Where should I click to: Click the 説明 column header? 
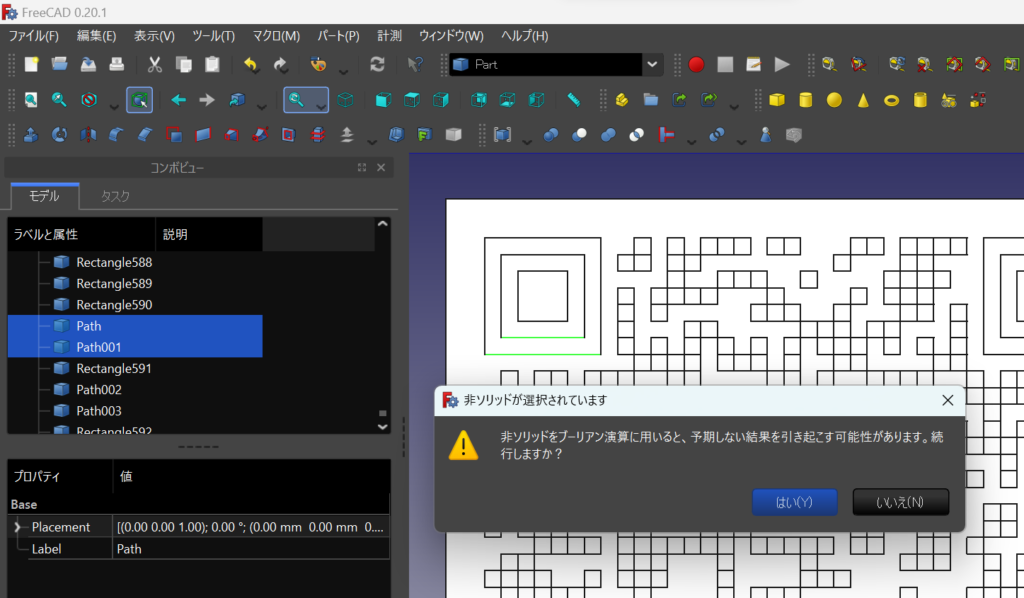tap(209, 234)
